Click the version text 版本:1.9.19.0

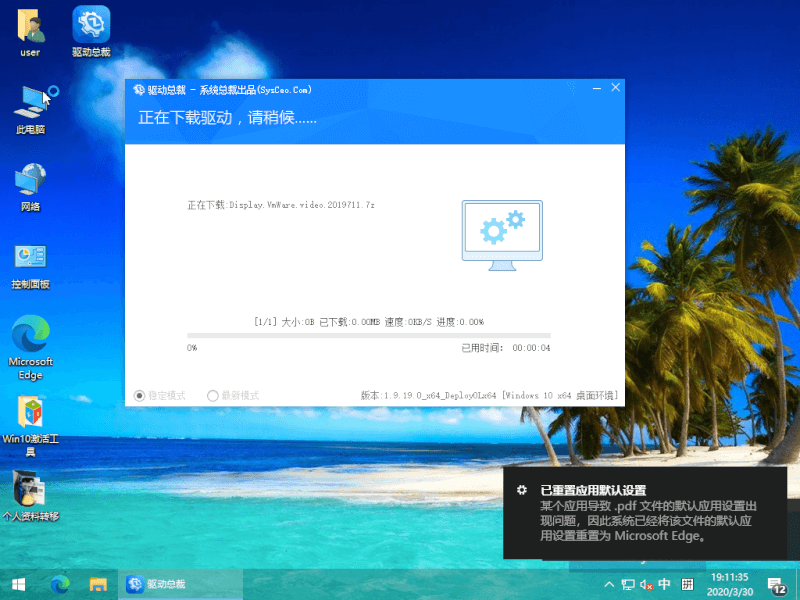click(489, 395)
